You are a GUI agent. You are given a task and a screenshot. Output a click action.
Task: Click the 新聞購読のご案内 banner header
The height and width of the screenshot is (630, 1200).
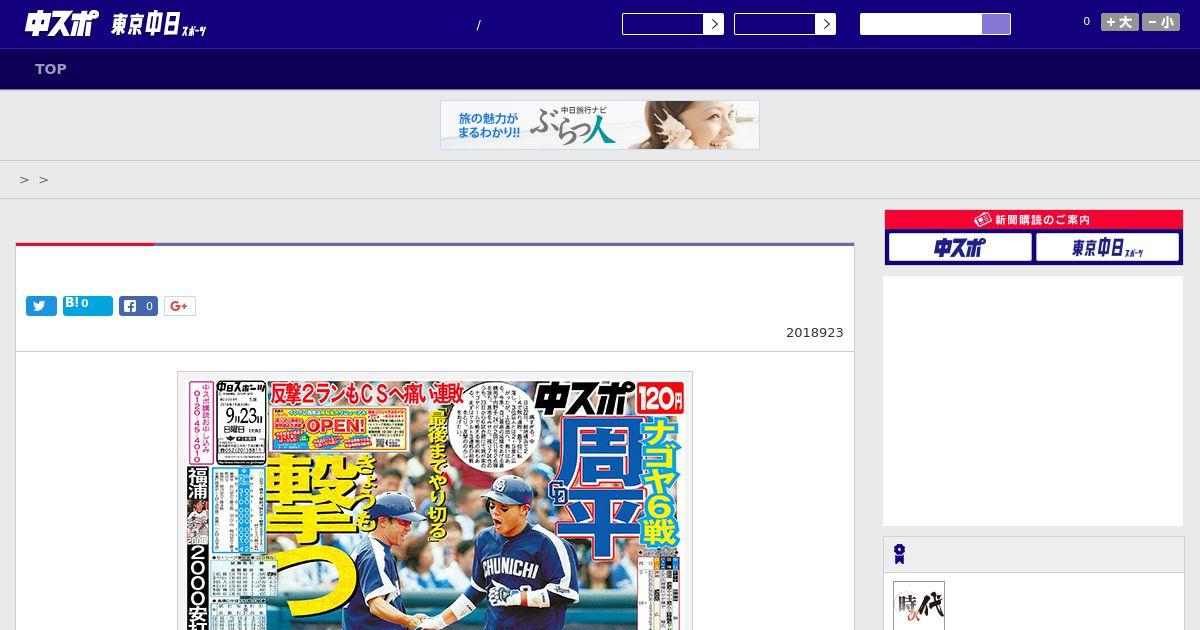coord(1034,220)
